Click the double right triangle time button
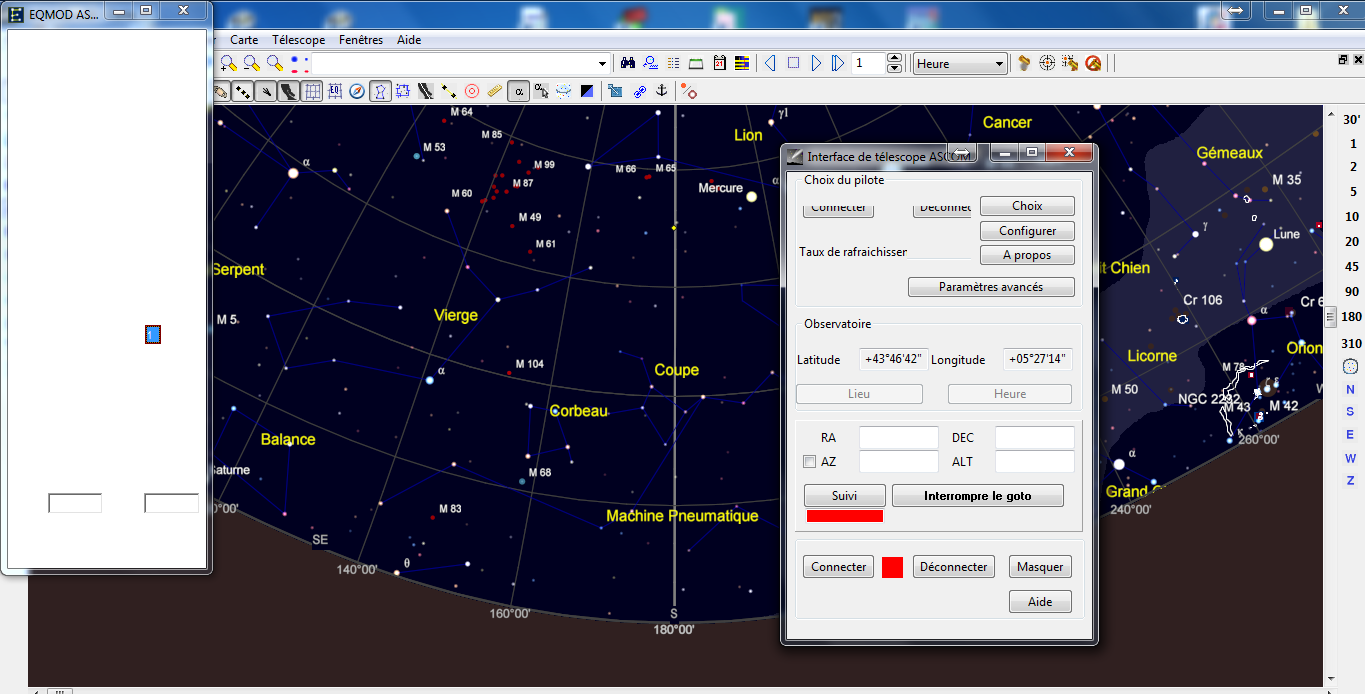 (838, 63)
